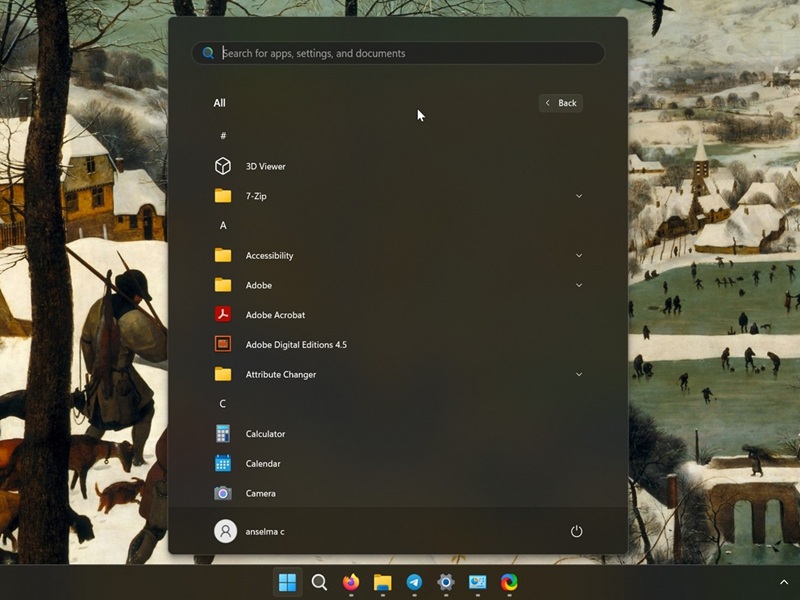The image size is (800, 600).
Task: Click the search magnifier in the search box
Action: (208, 53)
